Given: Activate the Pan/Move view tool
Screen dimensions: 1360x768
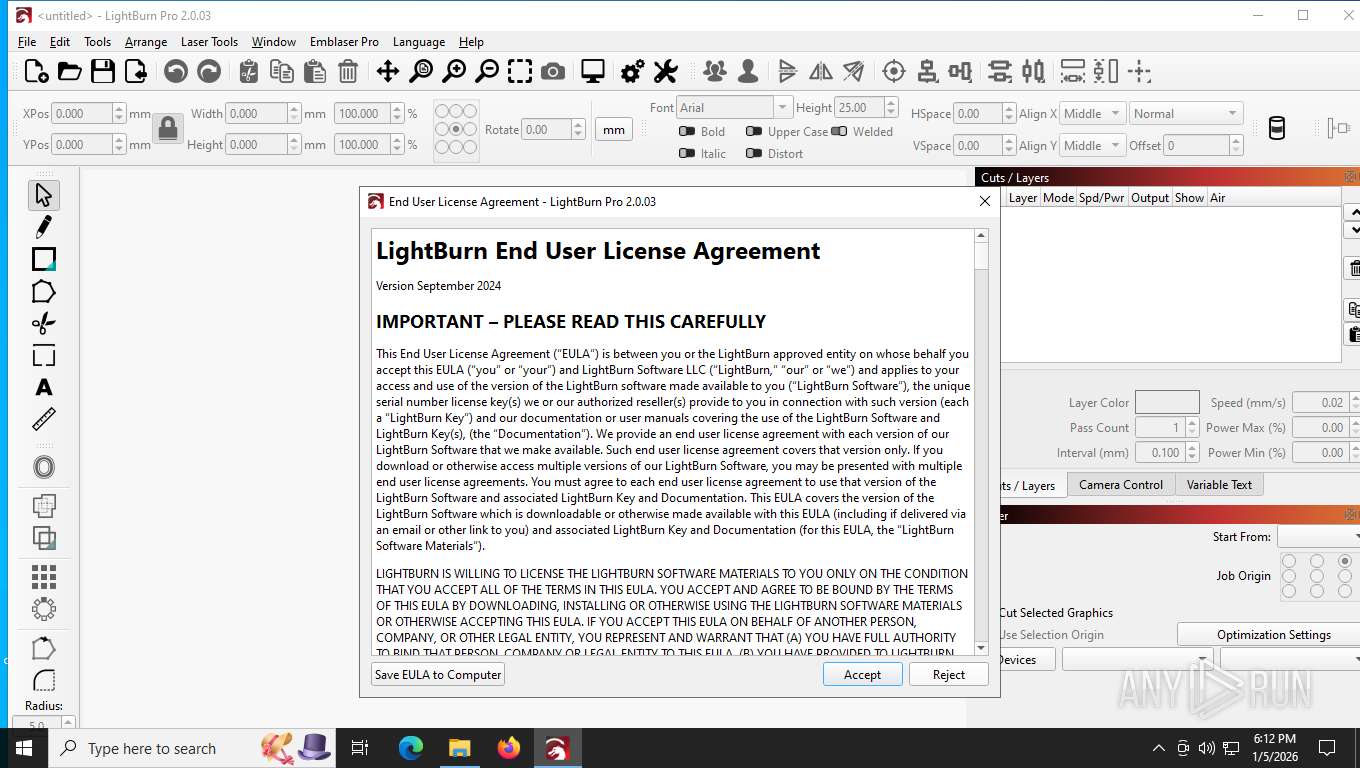Looking at the screenshot, I should tap(387, 71).
